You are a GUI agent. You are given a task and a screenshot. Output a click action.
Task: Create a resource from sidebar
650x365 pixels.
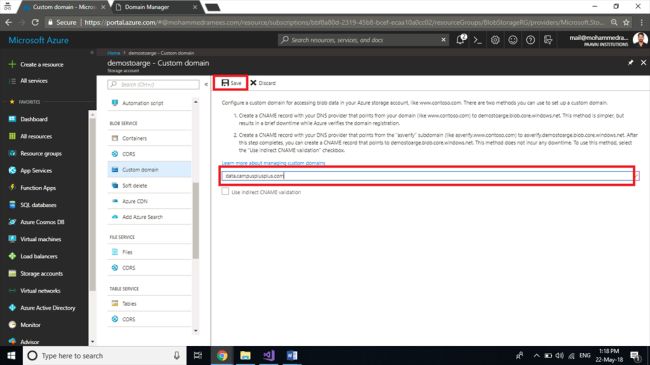36,64
